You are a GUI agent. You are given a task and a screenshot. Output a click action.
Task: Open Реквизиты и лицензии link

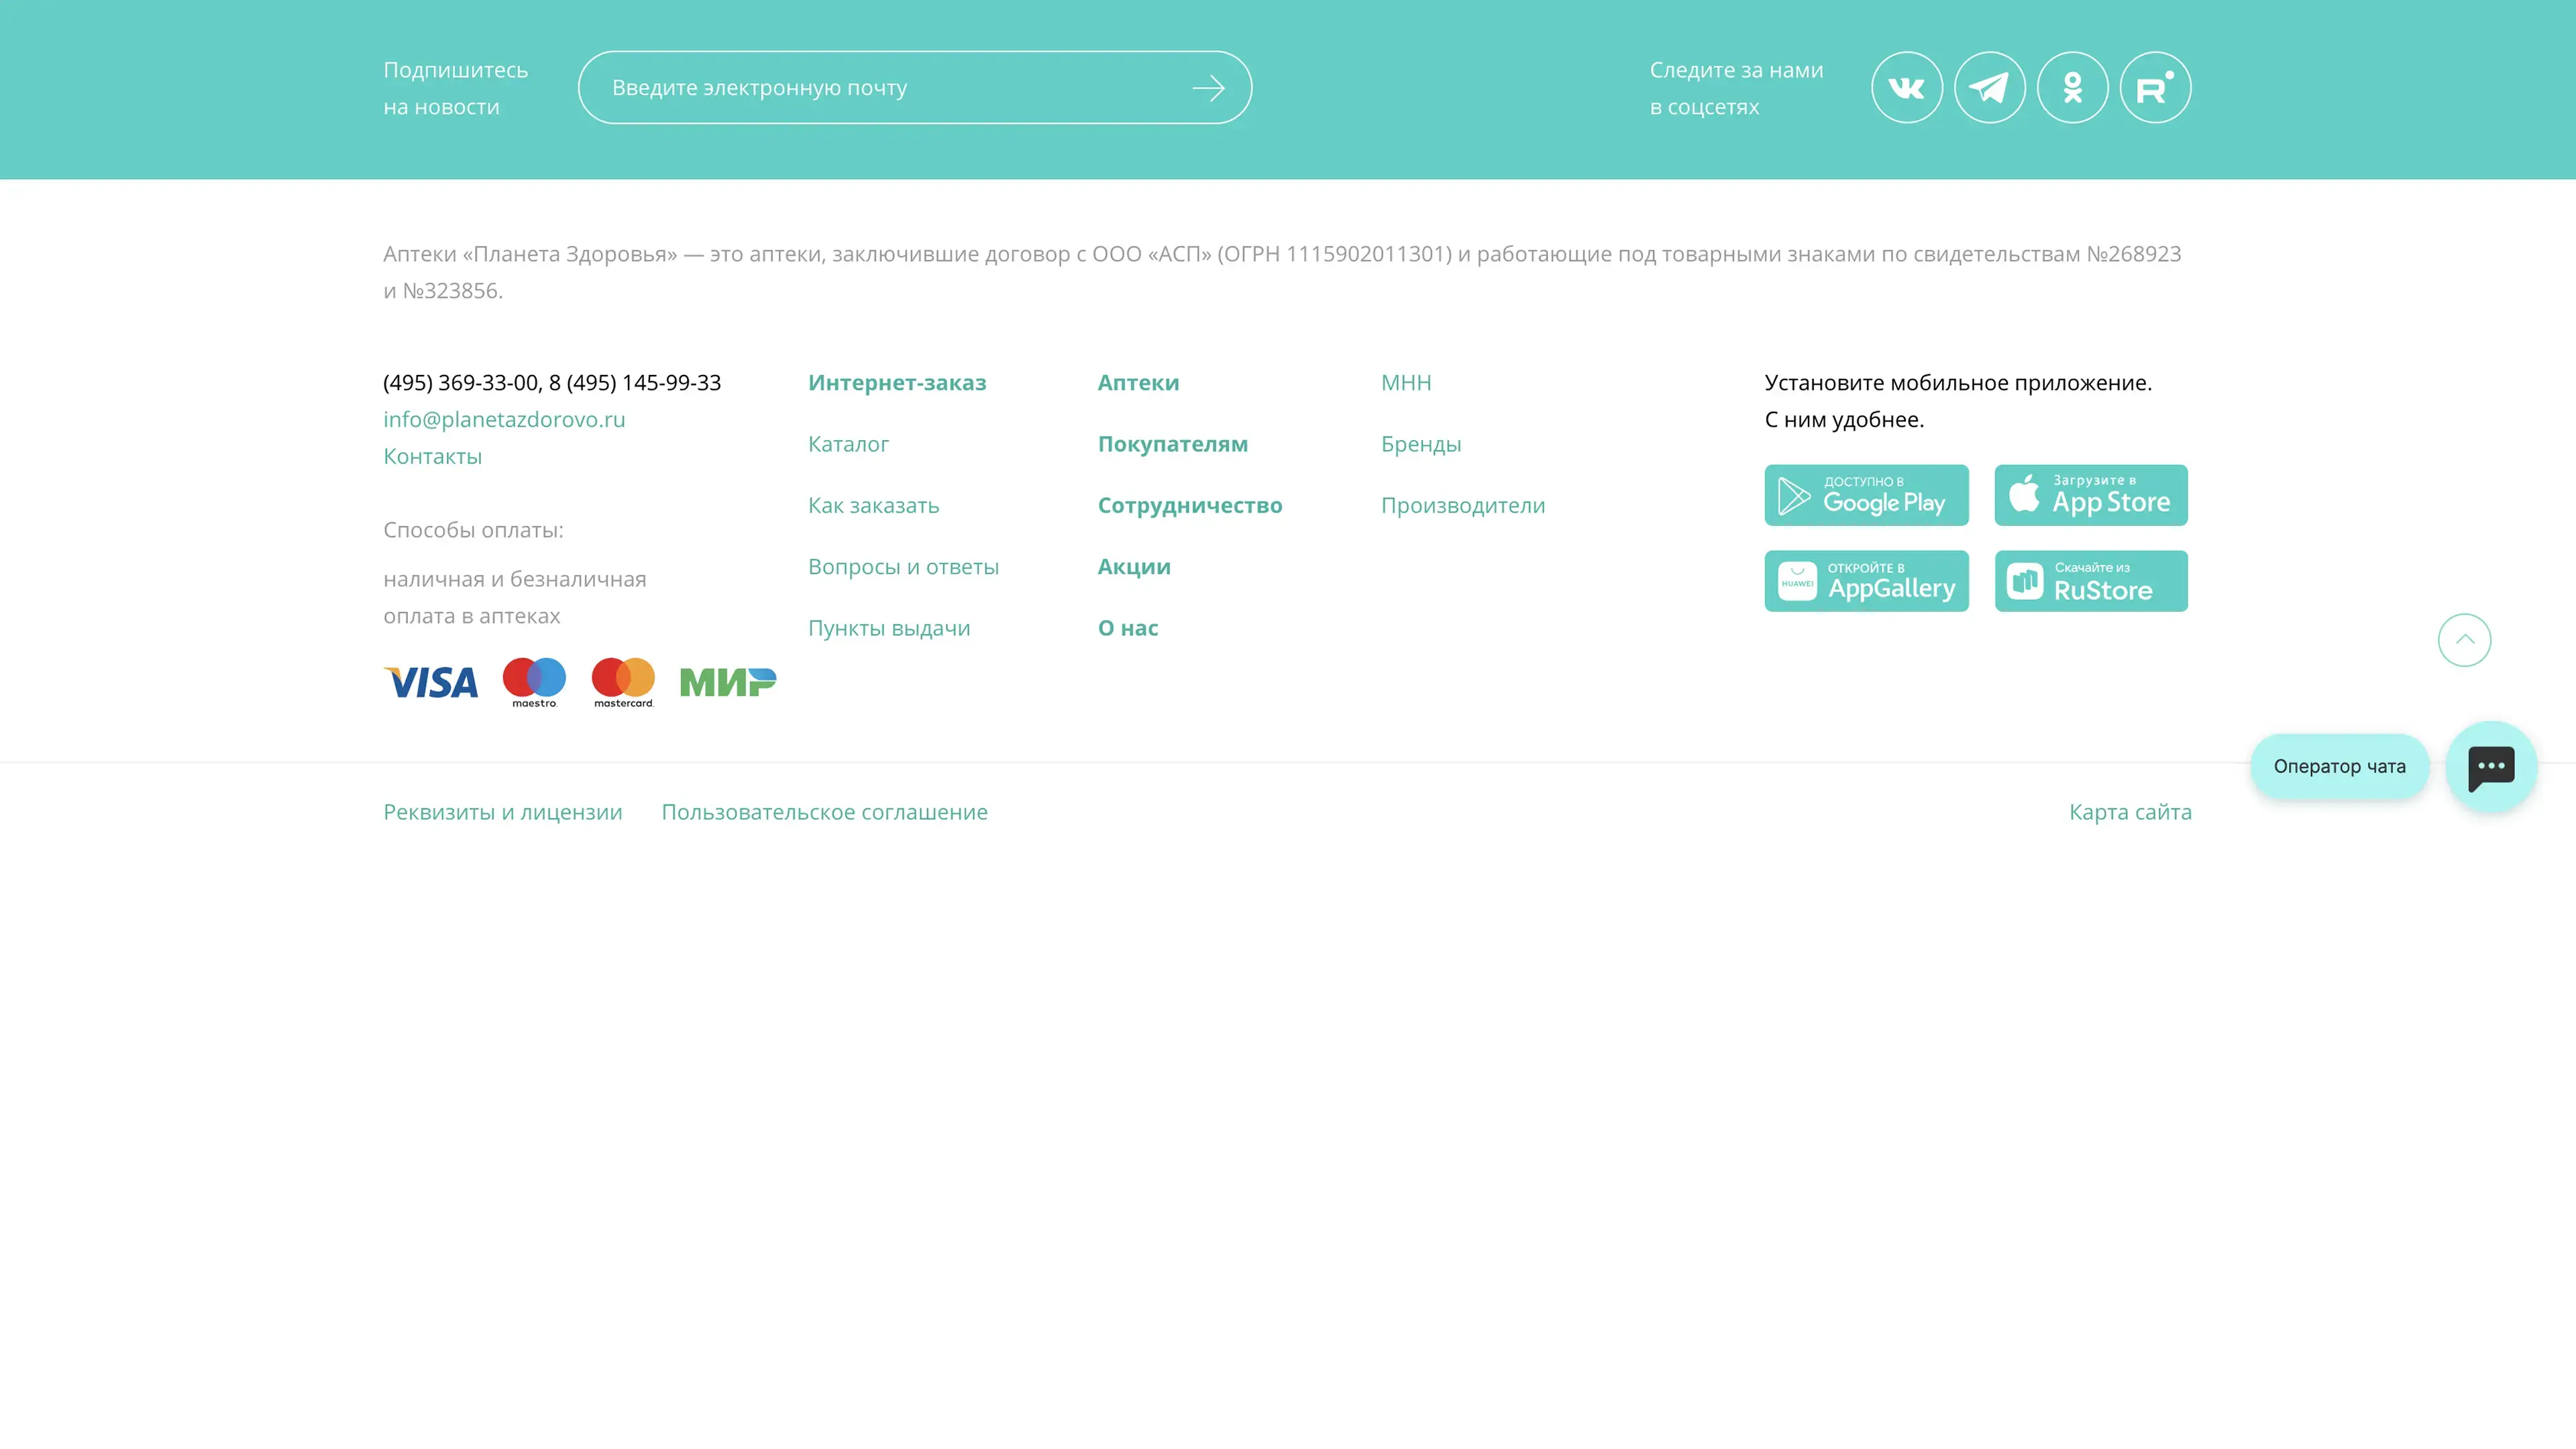point(502,812)
